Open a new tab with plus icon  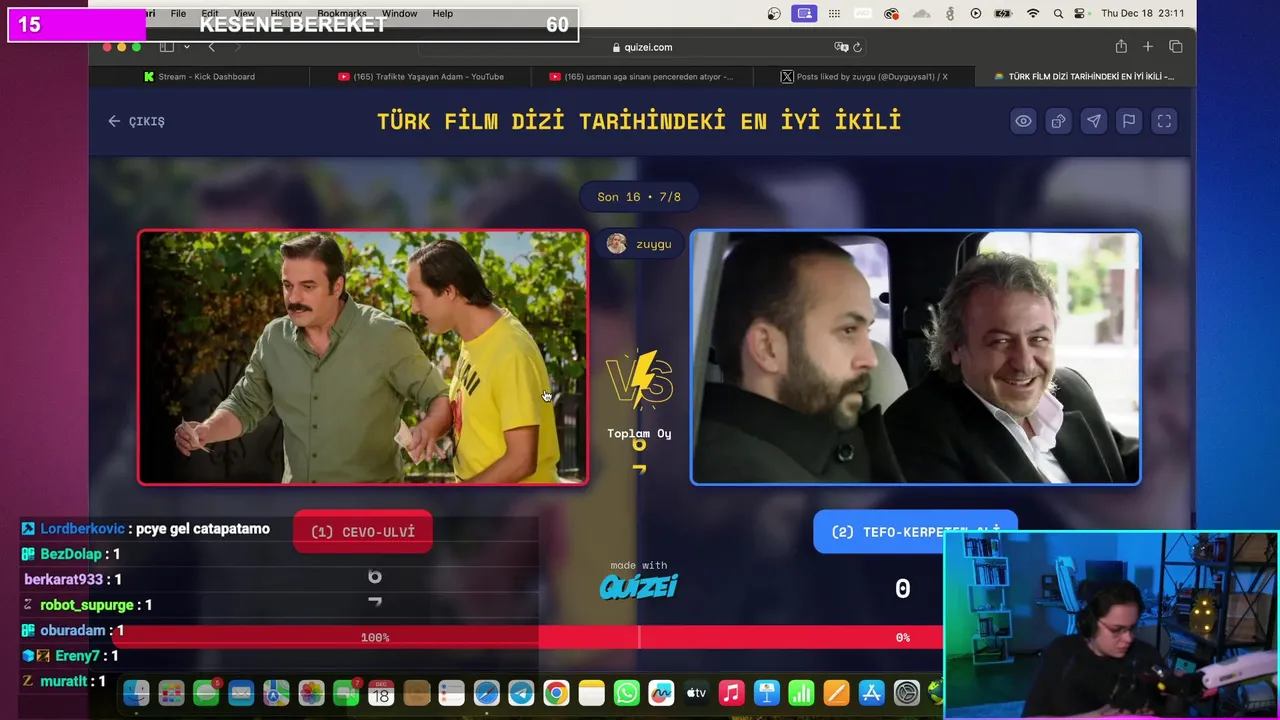click(x=1148, y=47)
